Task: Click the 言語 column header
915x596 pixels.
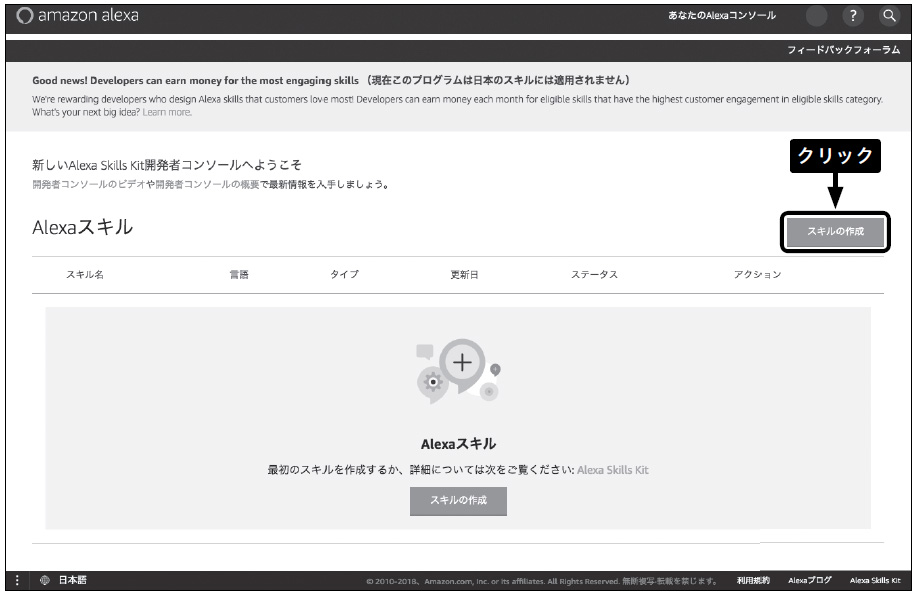Action: click(x=239, y=274)
